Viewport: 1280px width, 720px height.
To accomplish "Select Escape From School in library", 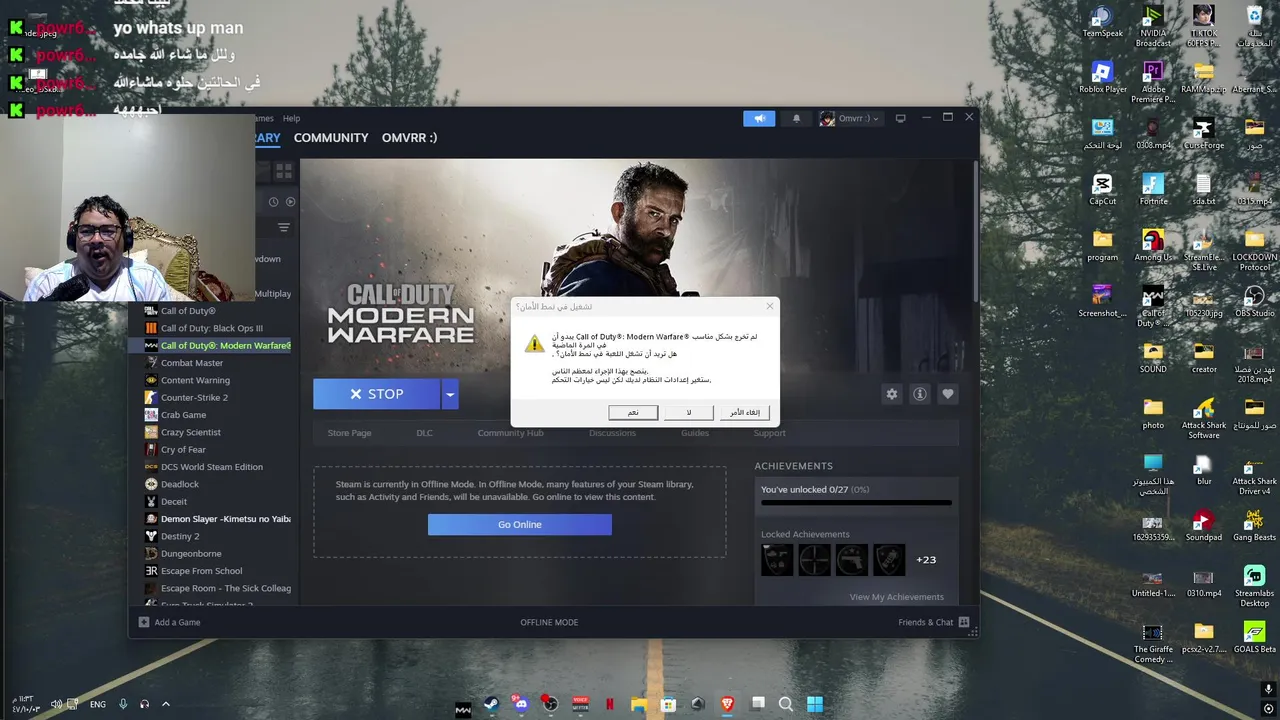I will (201, 571).
